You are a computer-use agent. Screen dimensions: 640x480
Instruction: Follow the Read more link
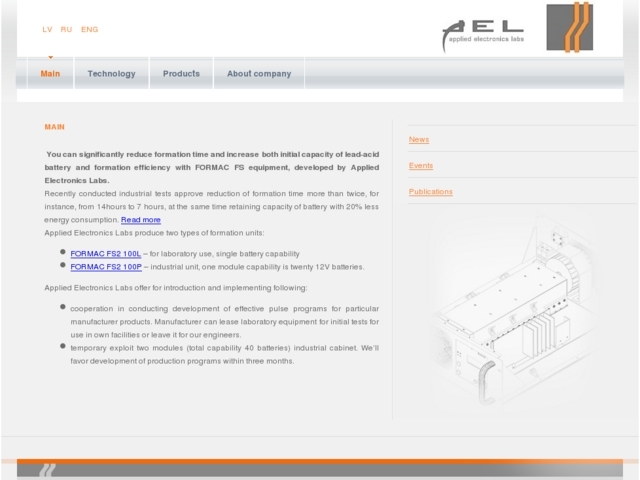[141, 220]
